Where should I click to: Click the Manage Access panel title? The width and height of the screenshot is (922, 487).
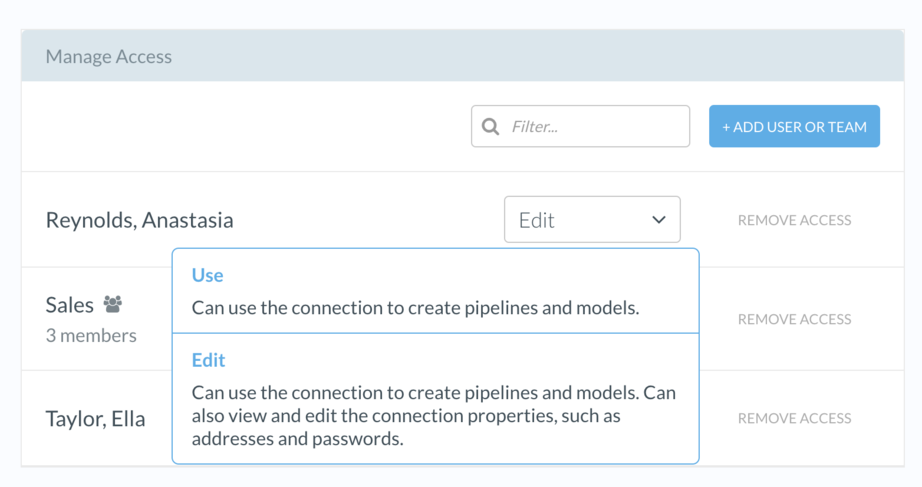click(x=109, y=57)
